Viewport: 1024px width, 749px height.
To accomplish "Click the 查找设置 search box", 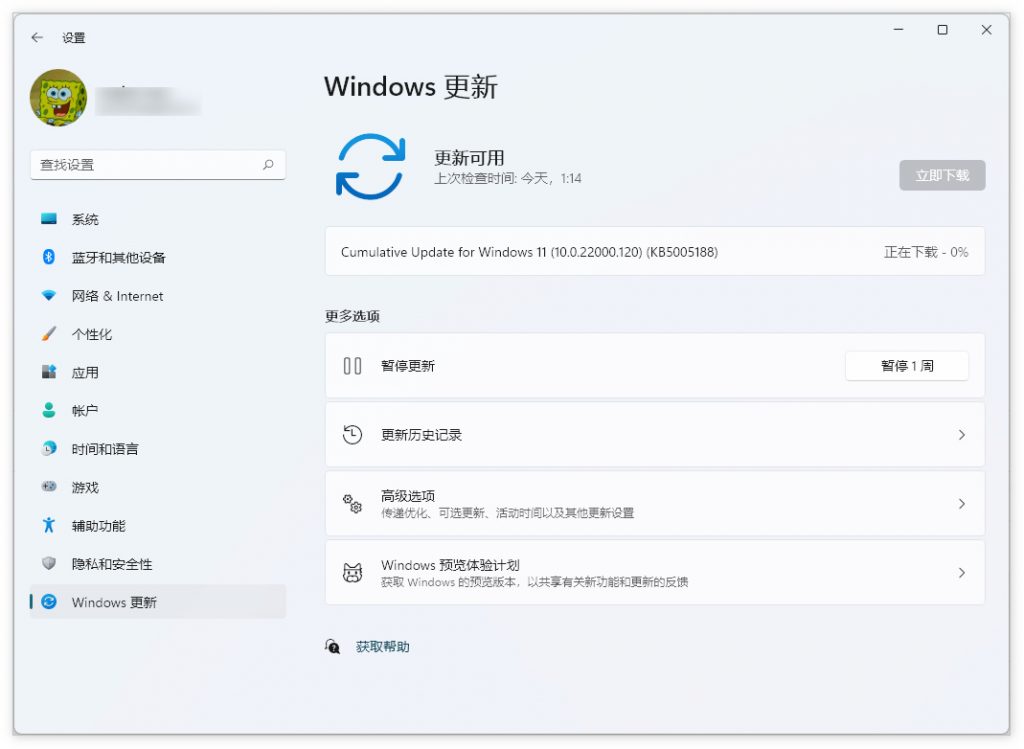I will [145, 165].
